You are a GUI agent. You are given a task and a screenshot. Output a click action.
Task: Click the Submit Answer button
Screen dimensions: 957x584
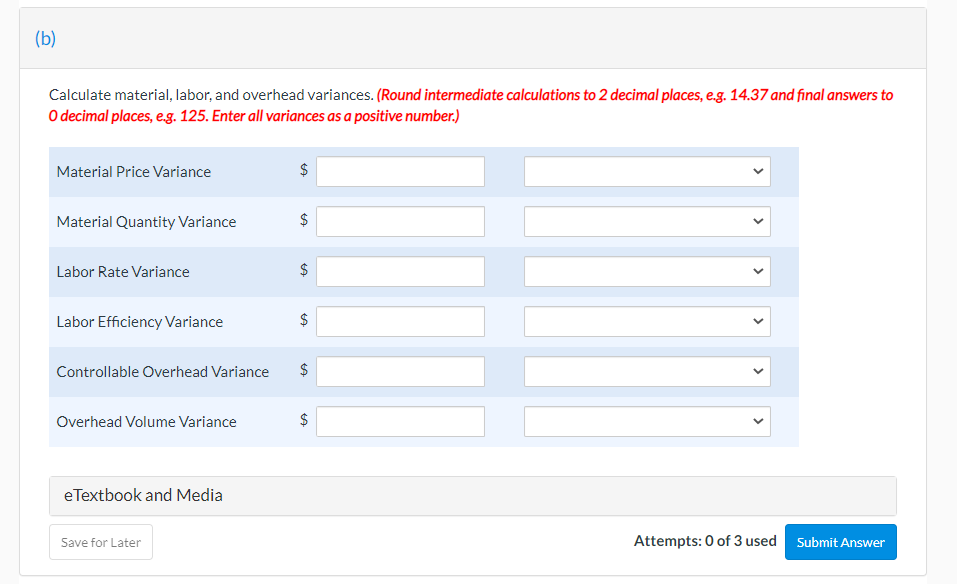[840, 542]
